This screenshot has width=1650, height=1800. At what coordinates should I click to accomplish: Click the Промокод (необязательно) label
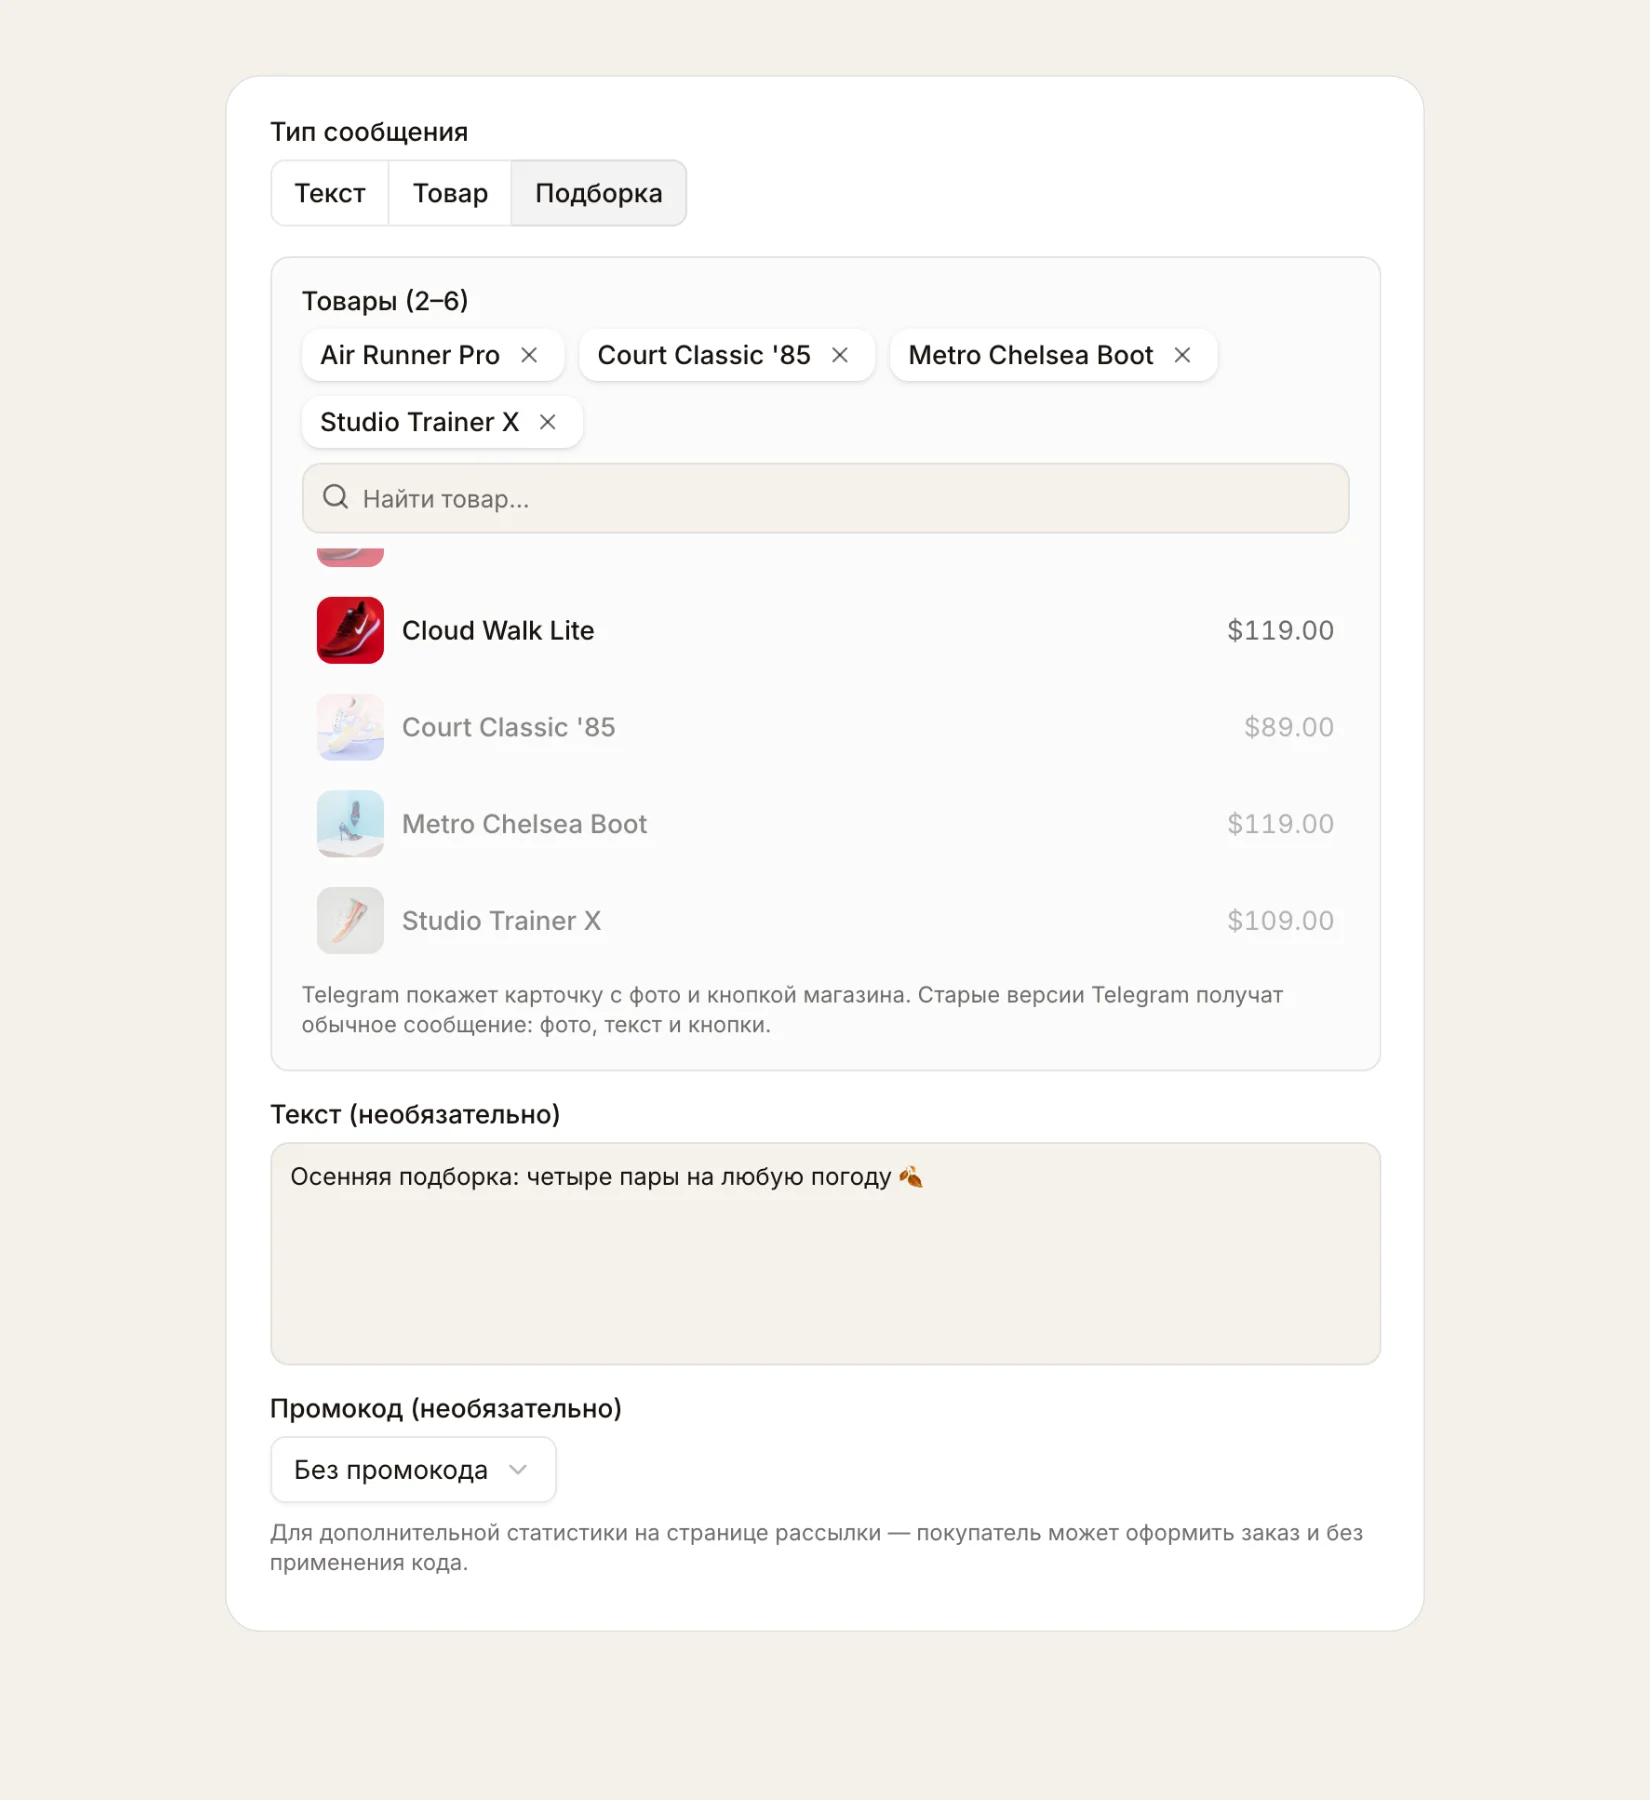[x=446, y=1408]
